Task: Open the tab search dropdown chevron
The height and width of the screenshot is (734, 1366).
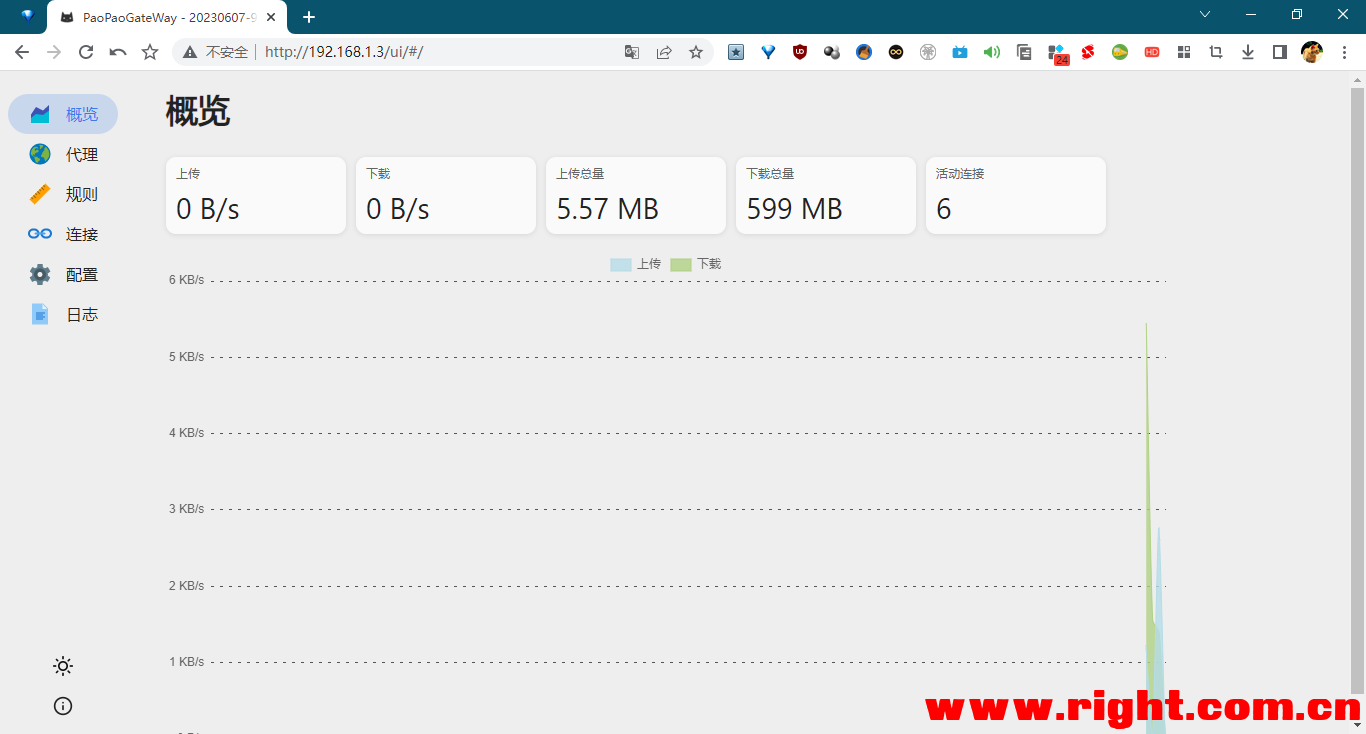Action: coord(1205,14)
